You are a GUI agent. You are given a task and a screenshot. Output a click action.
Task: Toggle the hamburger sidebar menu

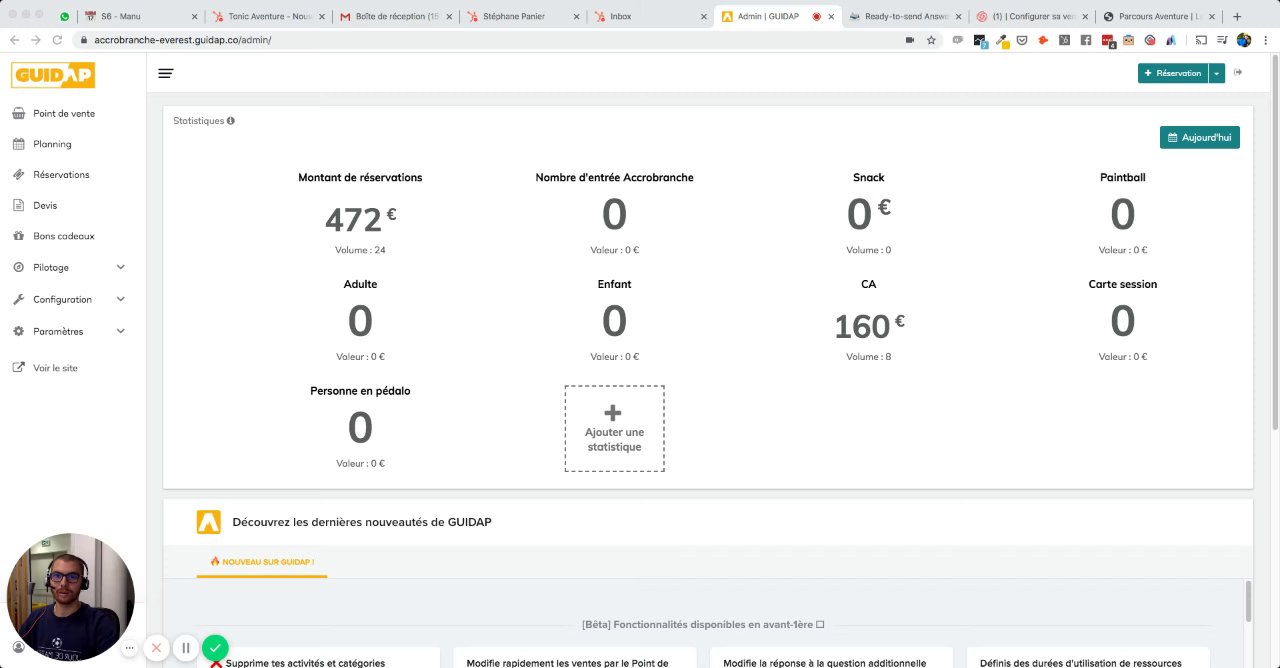166,73
